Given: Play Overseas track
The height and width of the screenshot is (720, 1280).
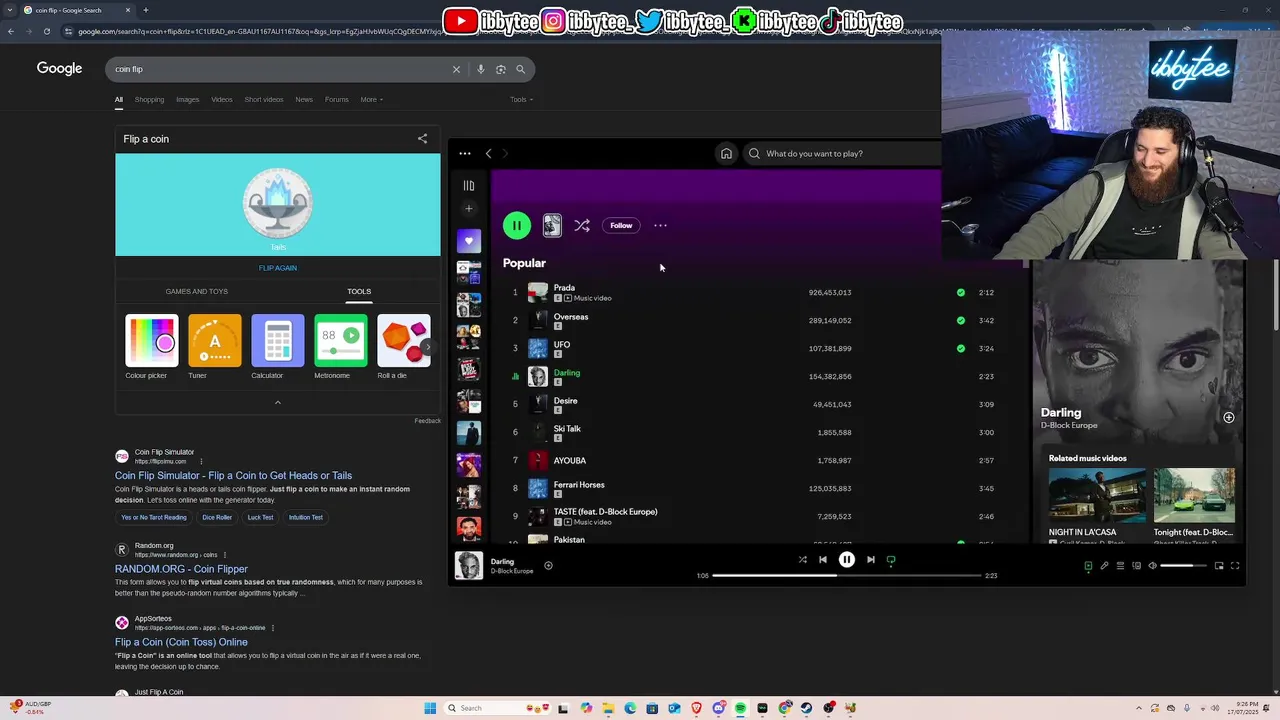Looking at the screenshot, I should tap(760, 320).
